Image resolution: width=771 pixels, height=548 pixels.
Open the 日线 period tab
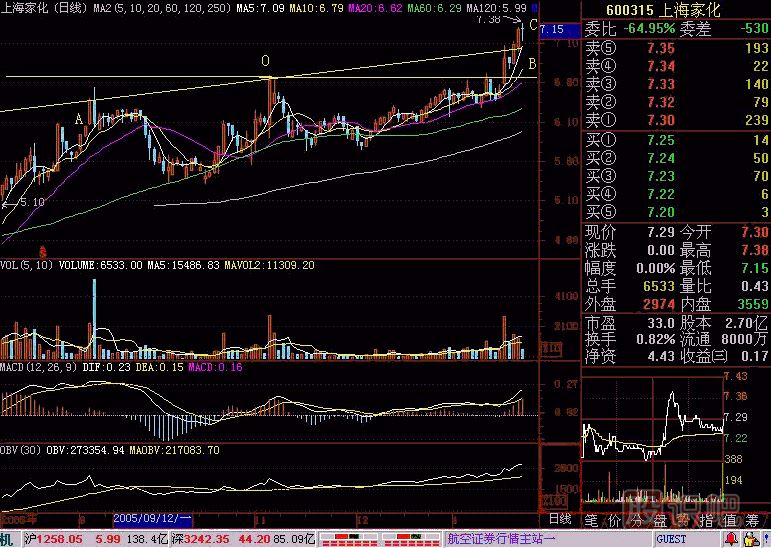(x=559, y=520)
